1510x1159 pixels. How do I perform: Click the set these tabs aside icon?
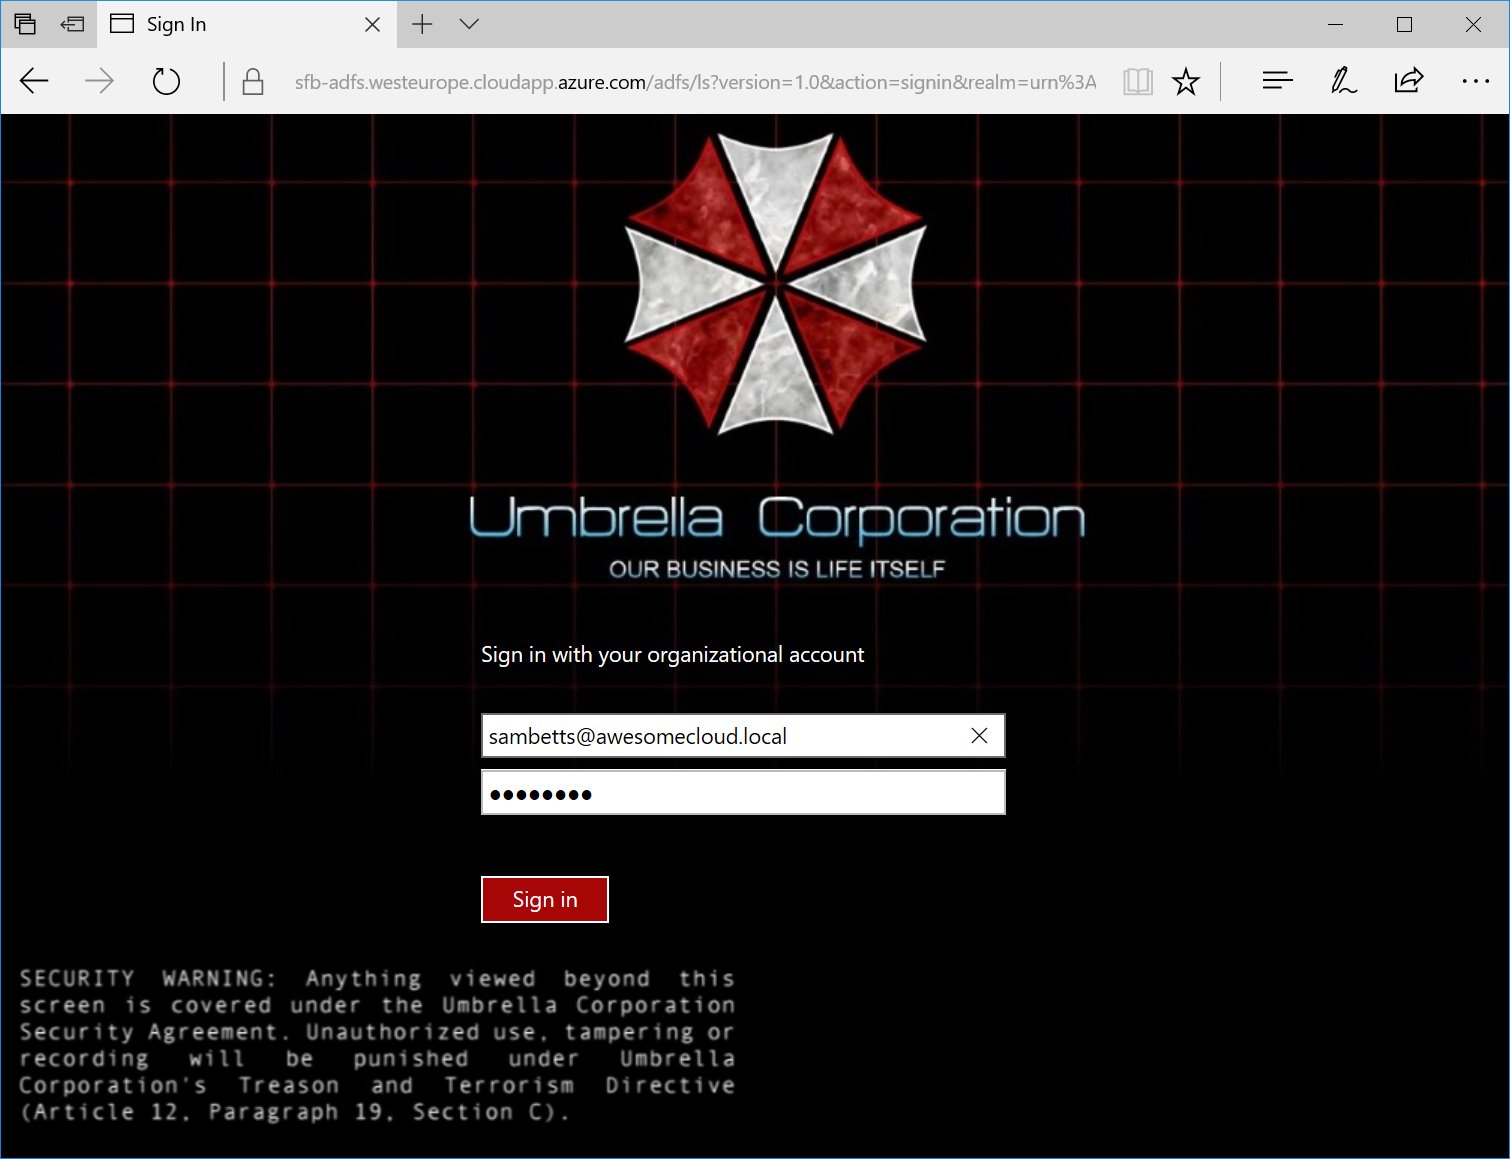pos(73,24)
